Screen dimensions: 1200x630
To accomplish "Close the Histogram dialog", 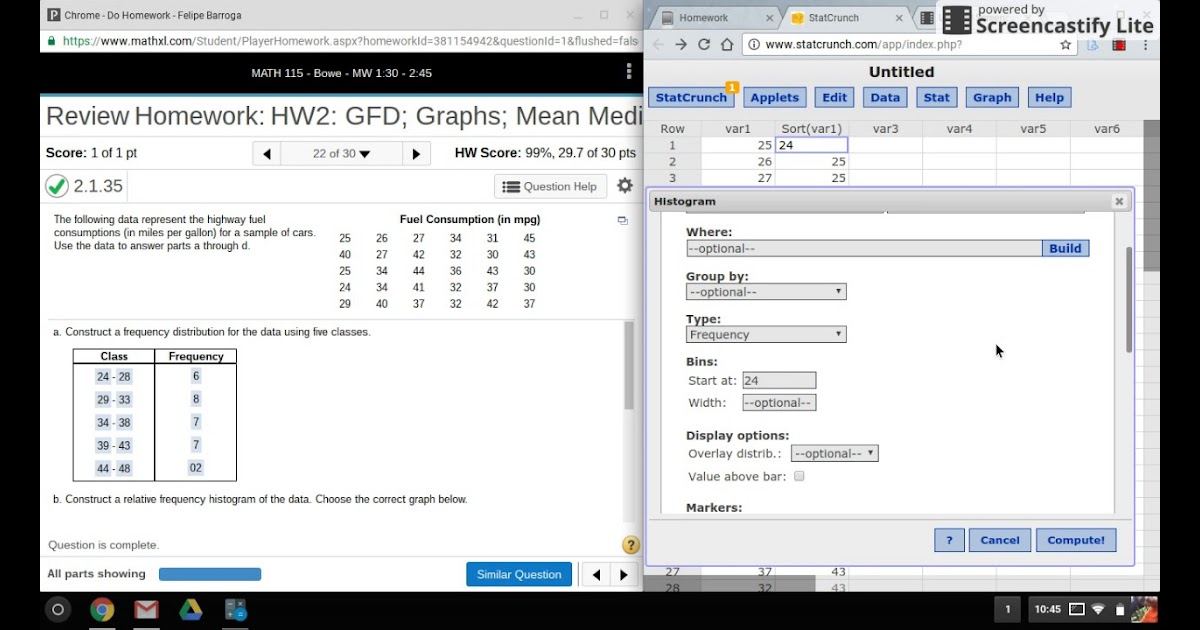I will click(x=1119, y=201).
